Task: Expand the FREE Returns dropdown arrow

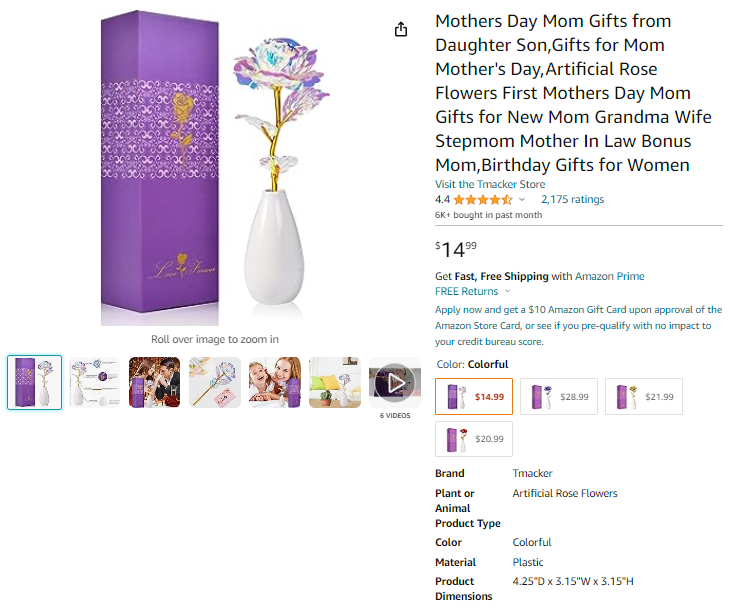Action: pyautogui.click(x=507, y=291)
